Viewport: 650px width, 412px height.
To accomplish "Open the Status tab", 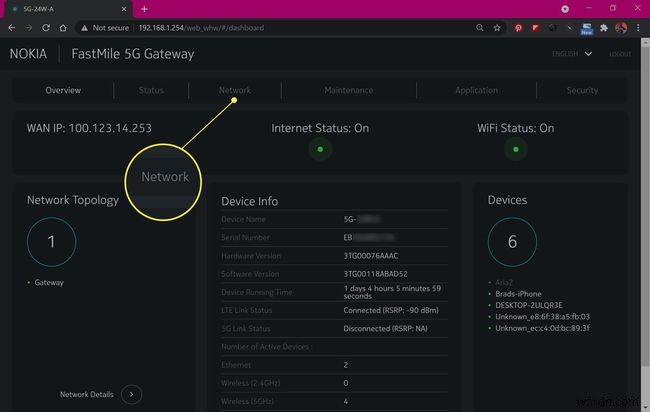I will click(x=151, y=90).
